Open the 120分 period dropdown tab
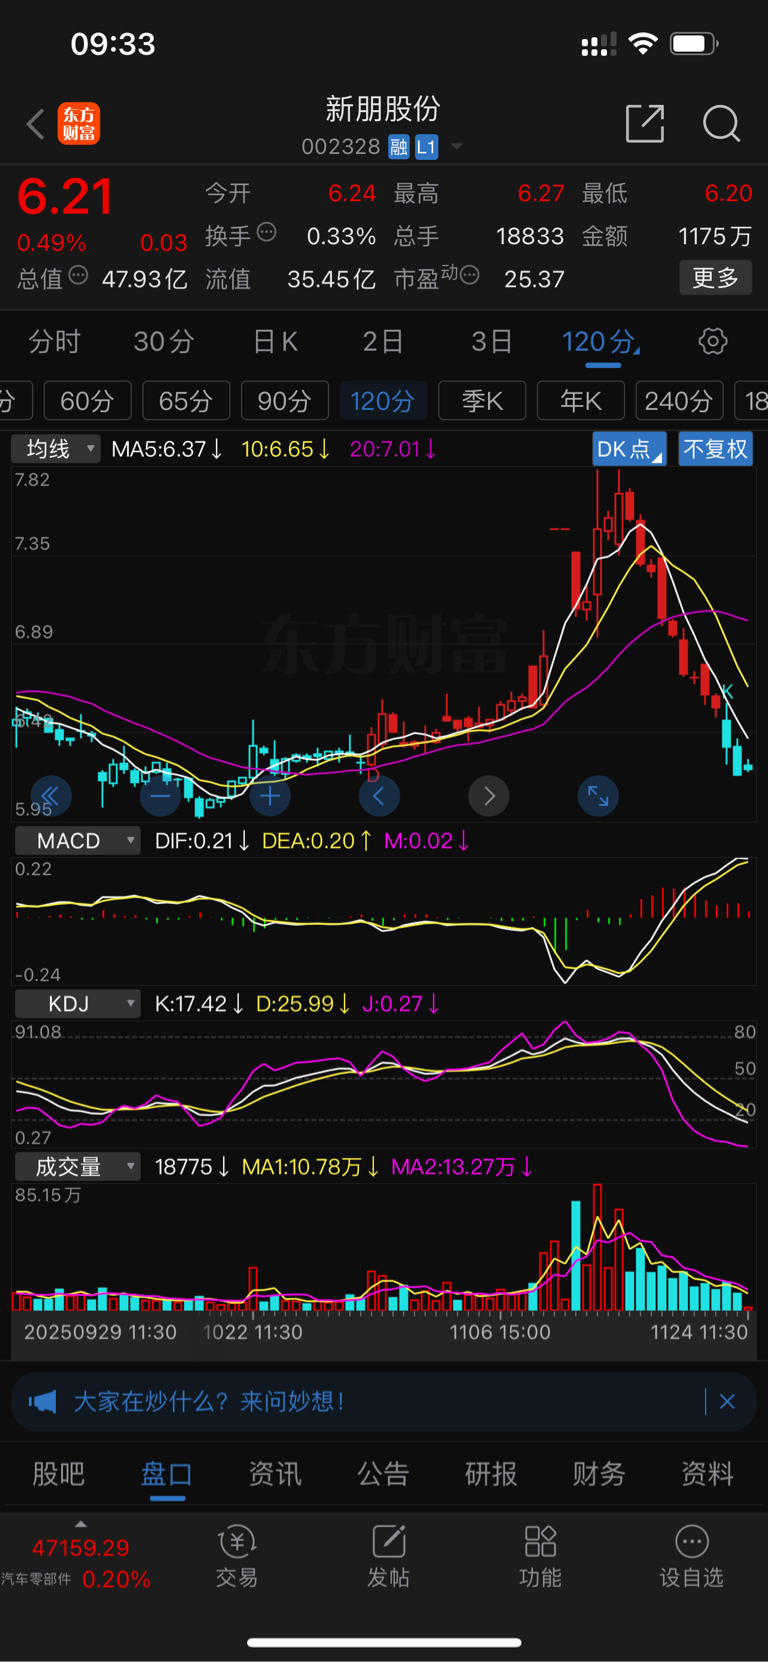 (x=601, y=342)
